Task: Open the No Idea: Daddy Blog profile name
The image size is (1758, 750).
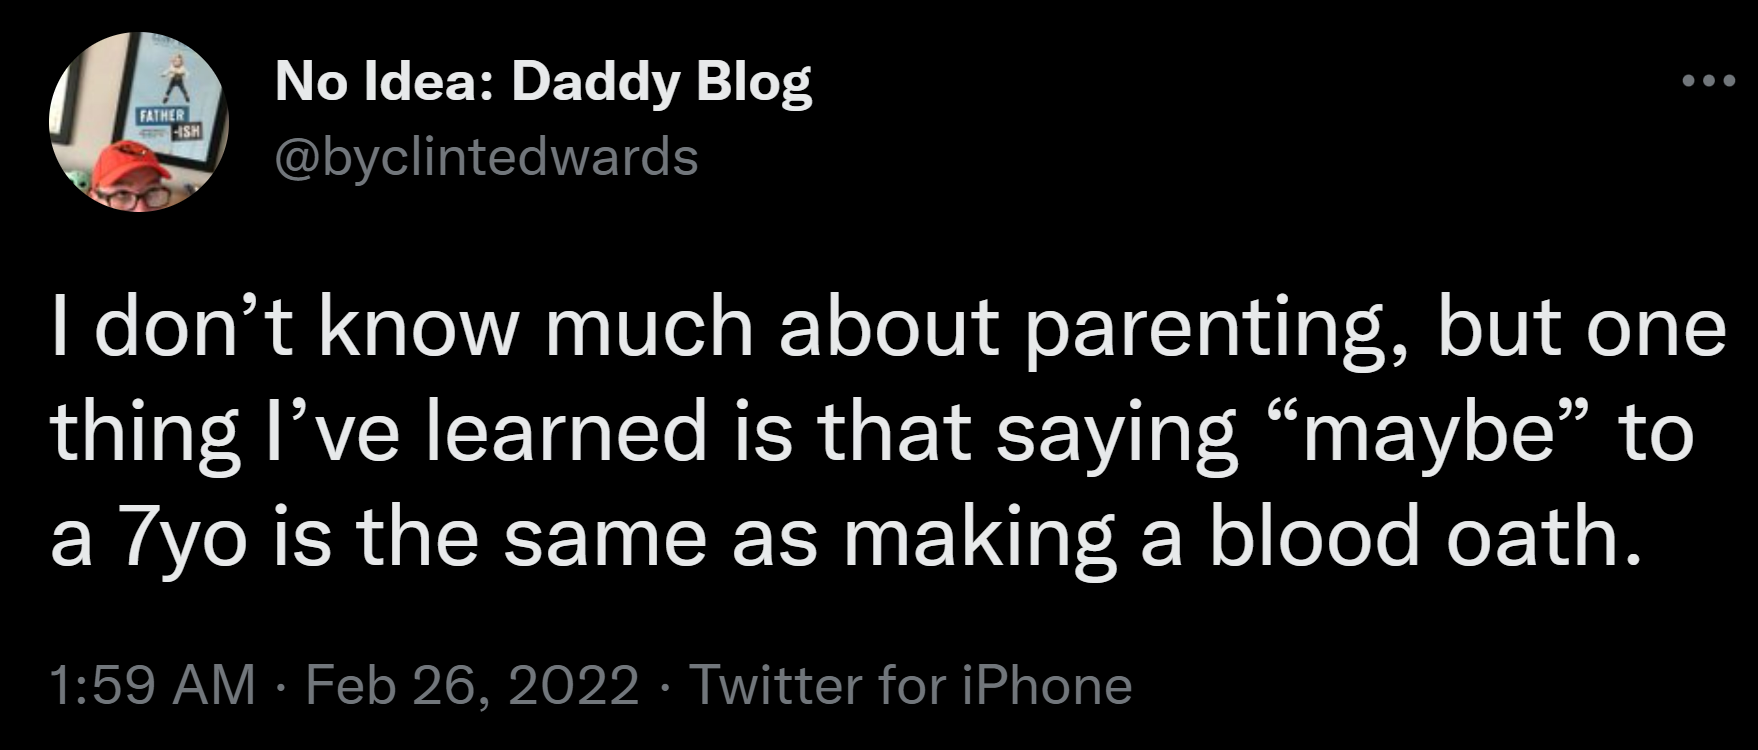Action: (543, 84)
